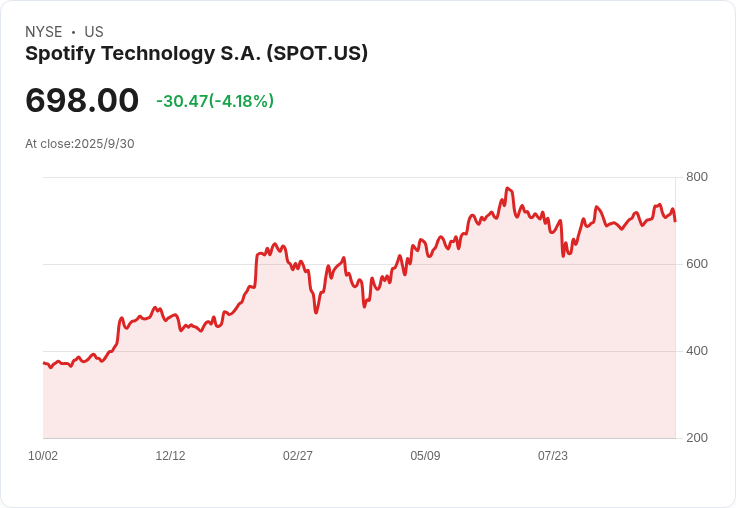
Task: Click the rightmost end of the price line
Action: [x=675, y=220]
